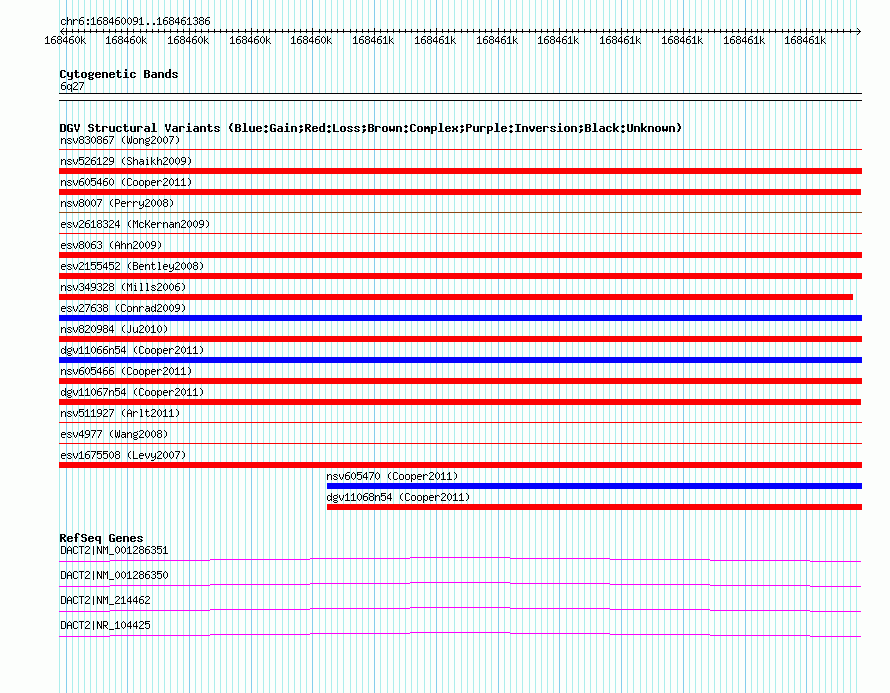Click the esv27638 (Conrad2009) label
Viewport: 890px width, 693px height.
pos(123,308)
